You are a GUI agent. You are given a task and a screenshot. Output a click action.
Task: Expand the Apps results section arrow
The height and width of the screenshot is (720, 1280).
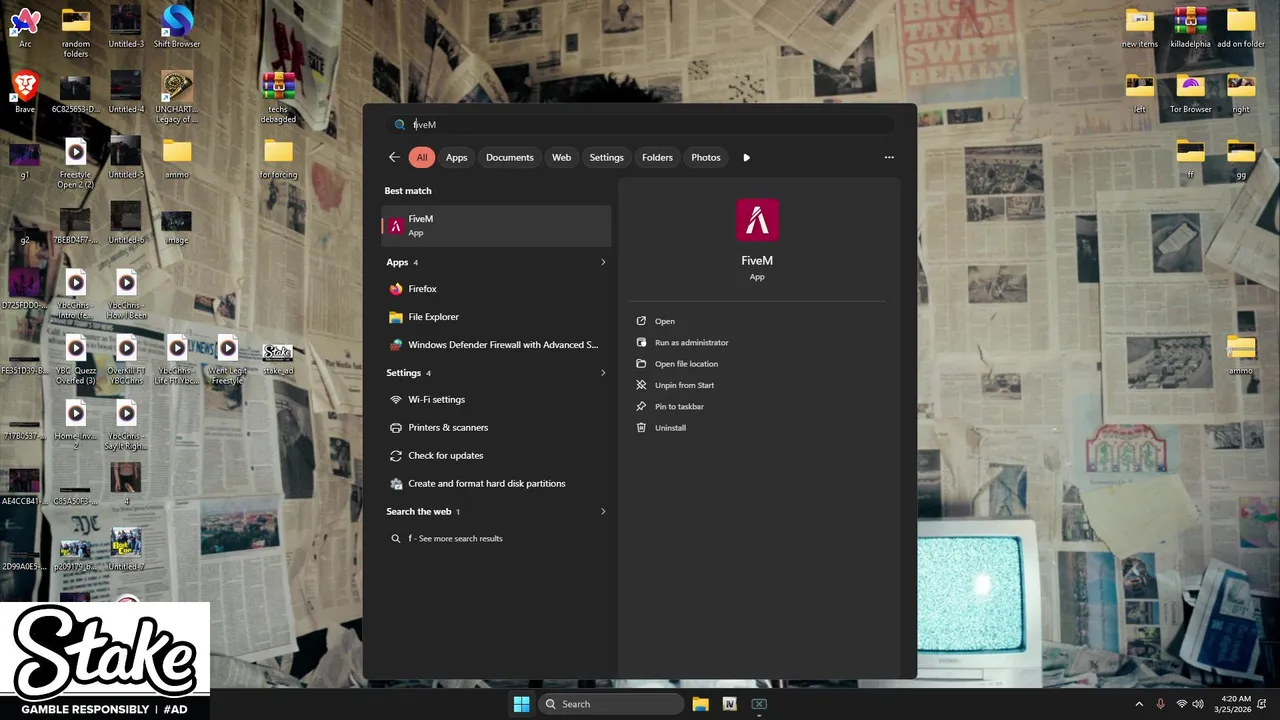click(x=603, y=262)
